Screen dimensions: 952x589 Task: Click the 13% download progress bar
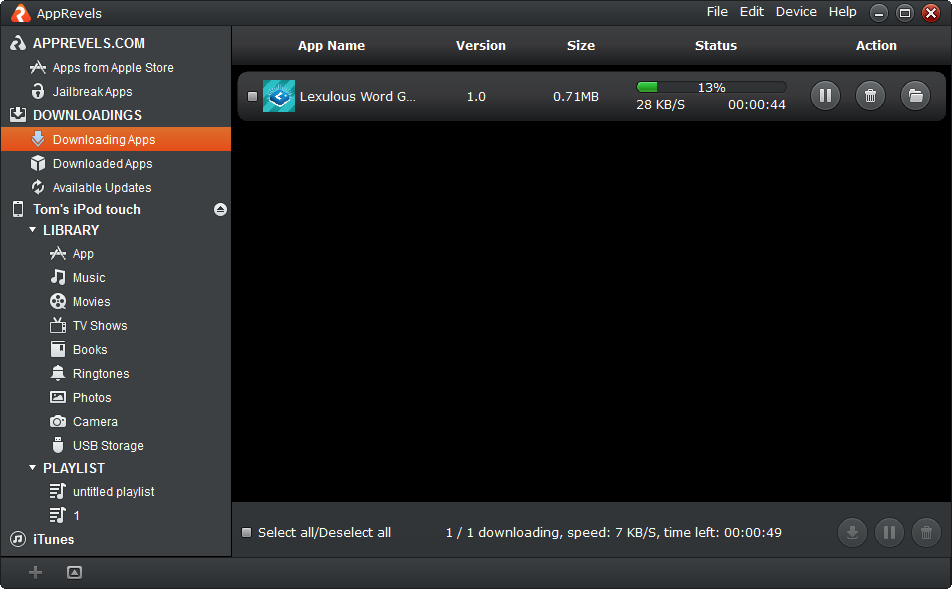tap(711, 87)
